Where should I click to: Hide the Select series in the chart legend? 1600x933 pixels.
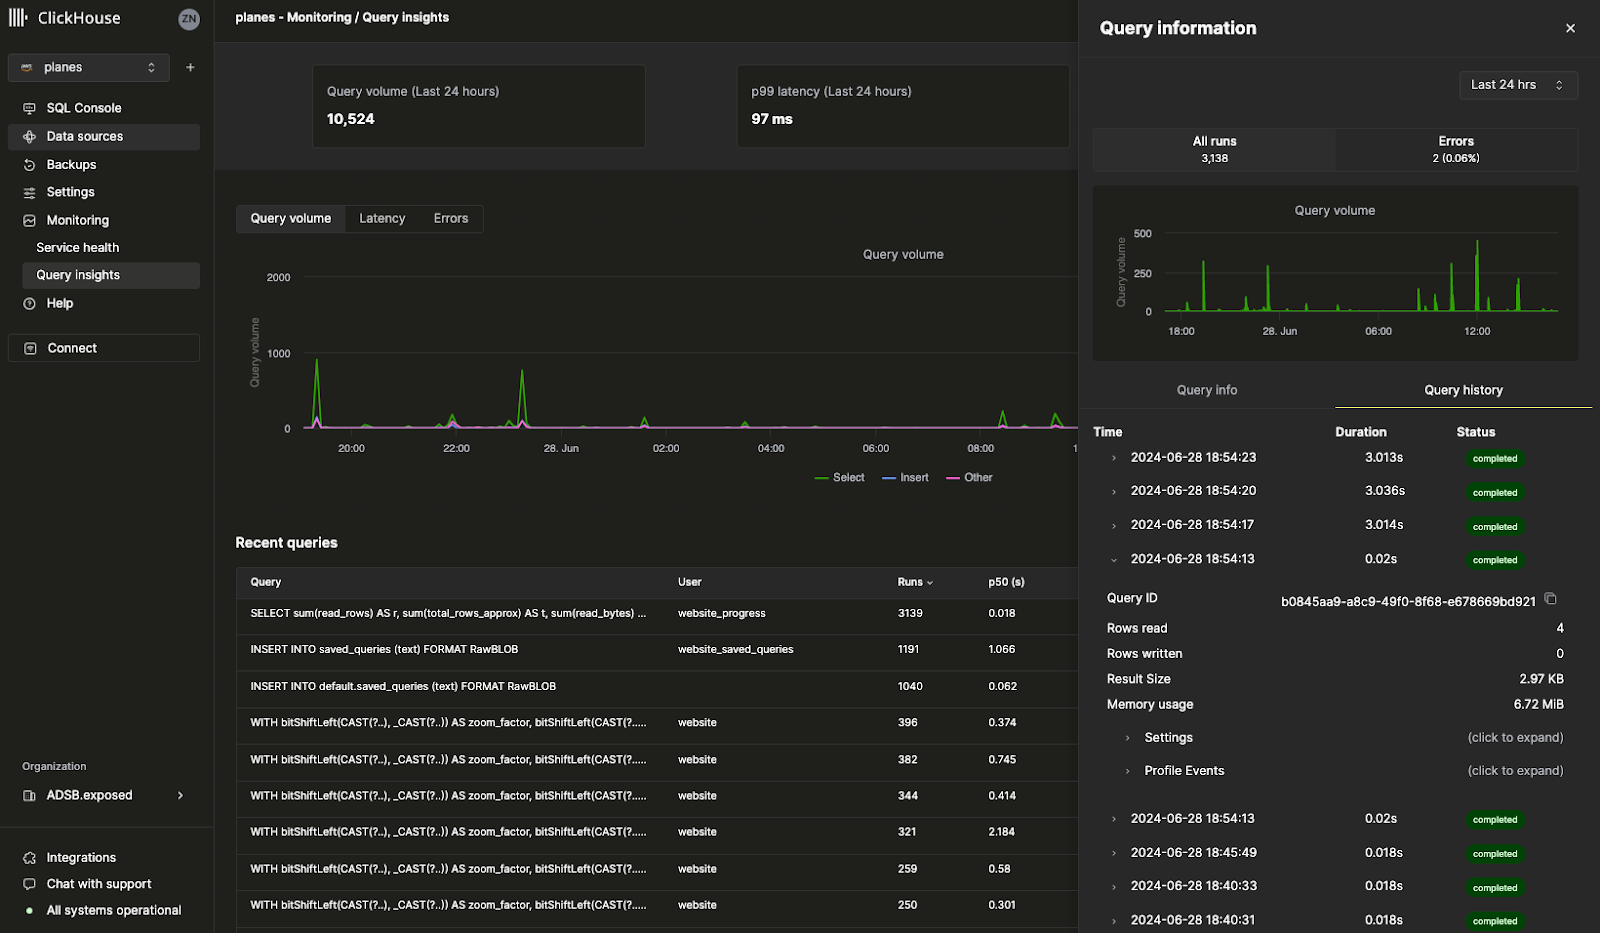840,477
